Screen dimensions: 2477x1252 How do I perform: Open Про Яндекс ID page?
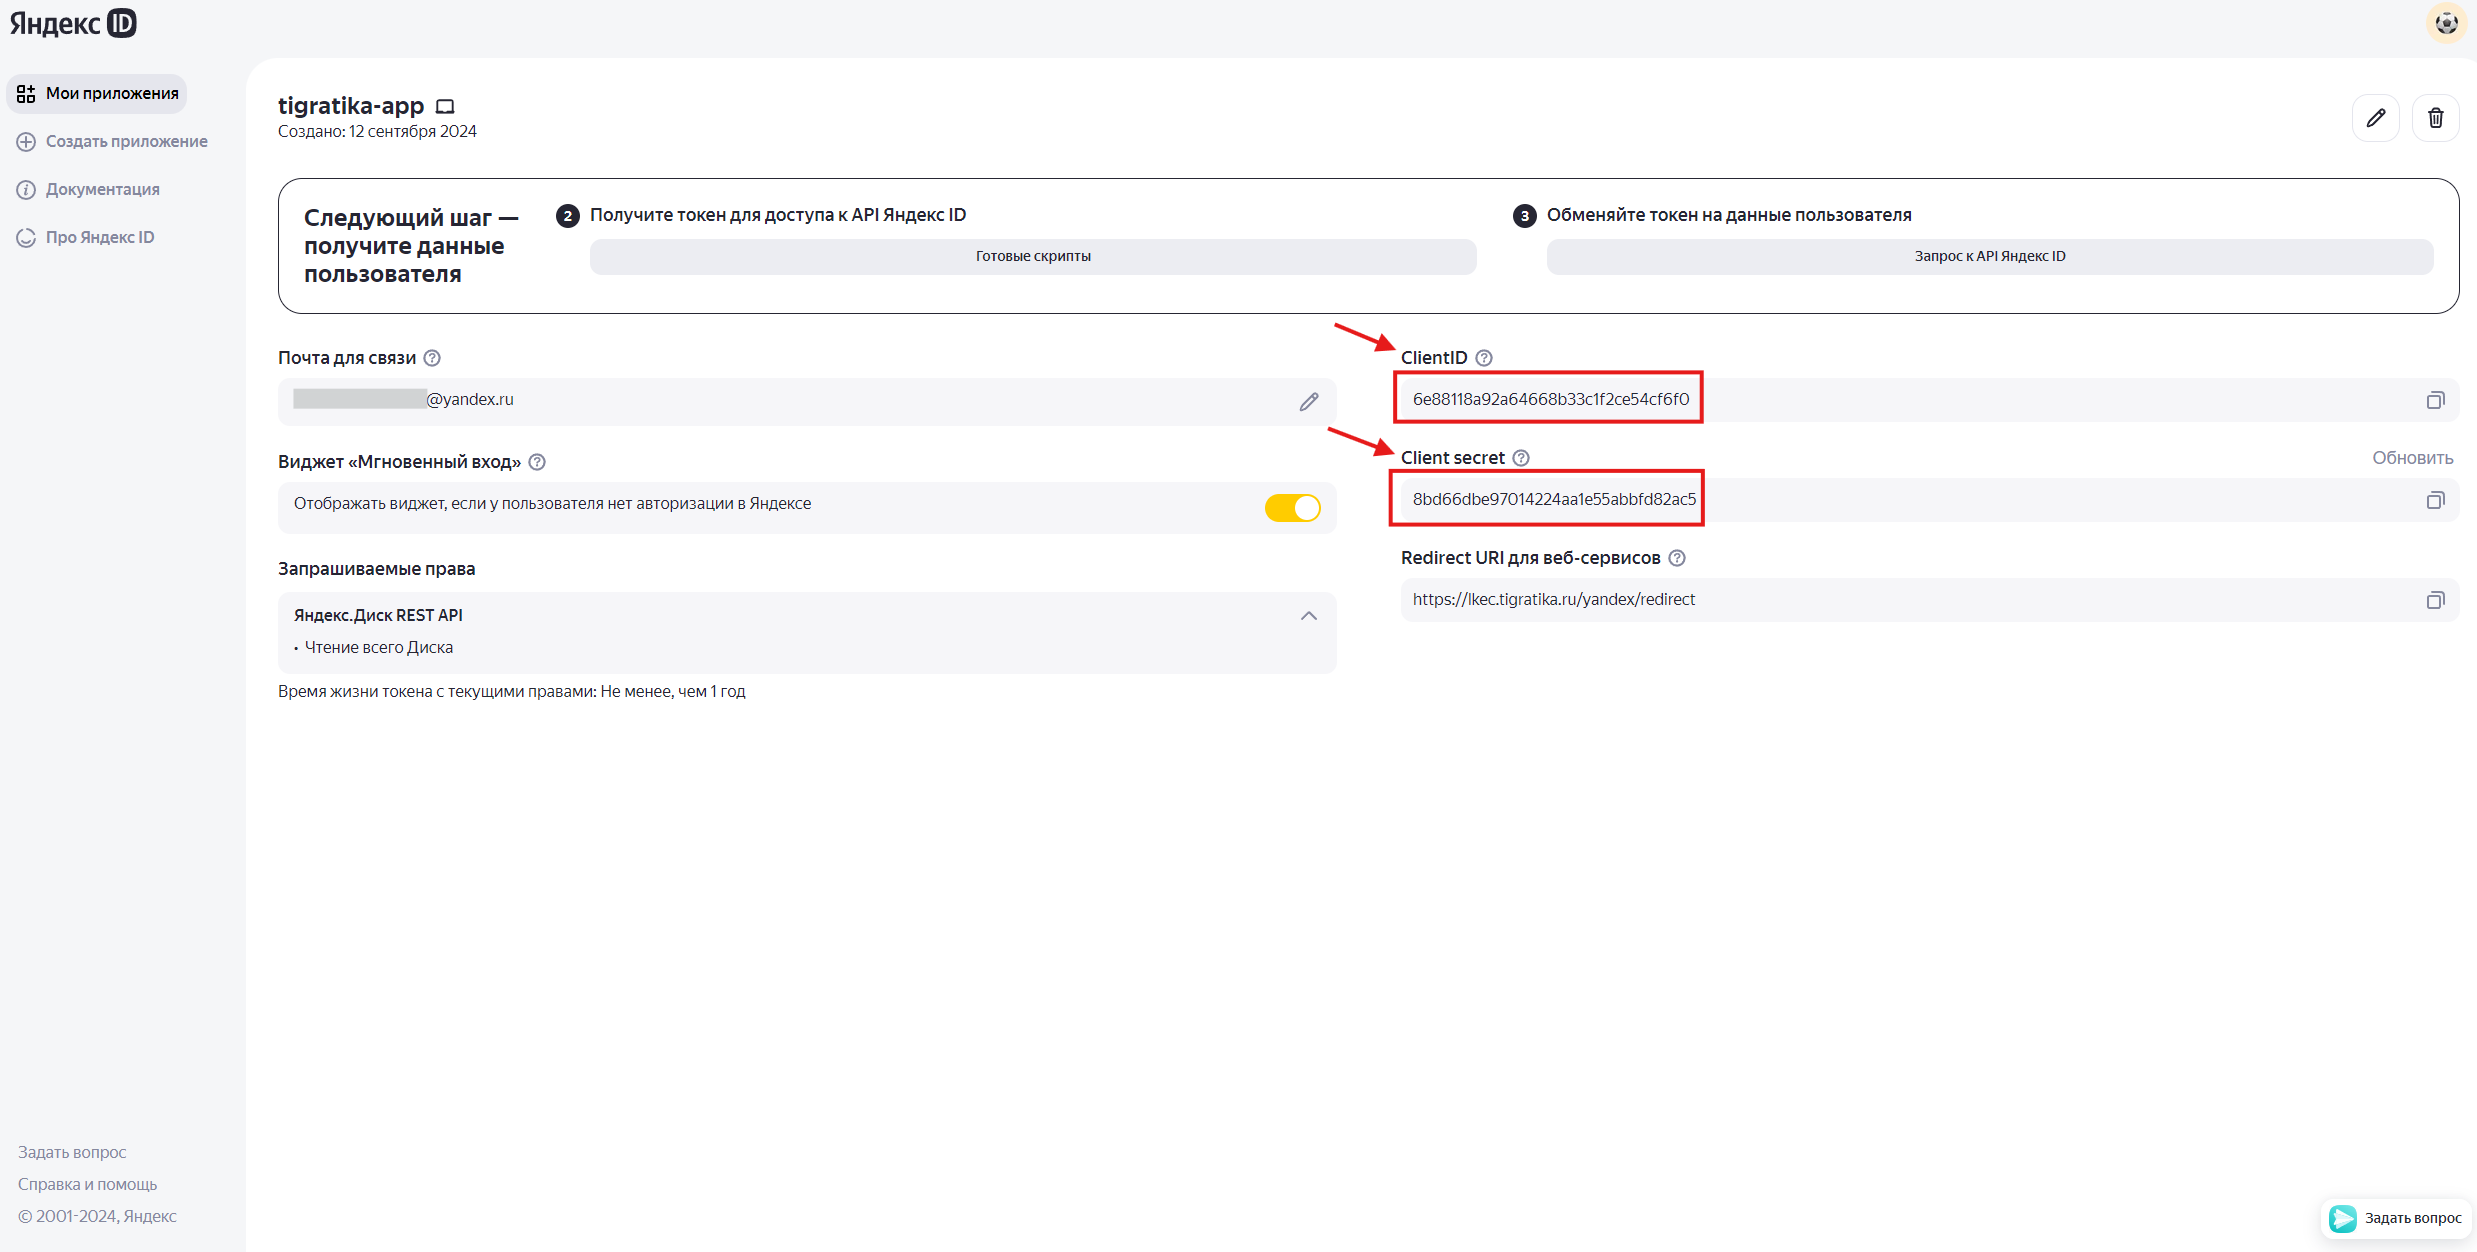85,237
